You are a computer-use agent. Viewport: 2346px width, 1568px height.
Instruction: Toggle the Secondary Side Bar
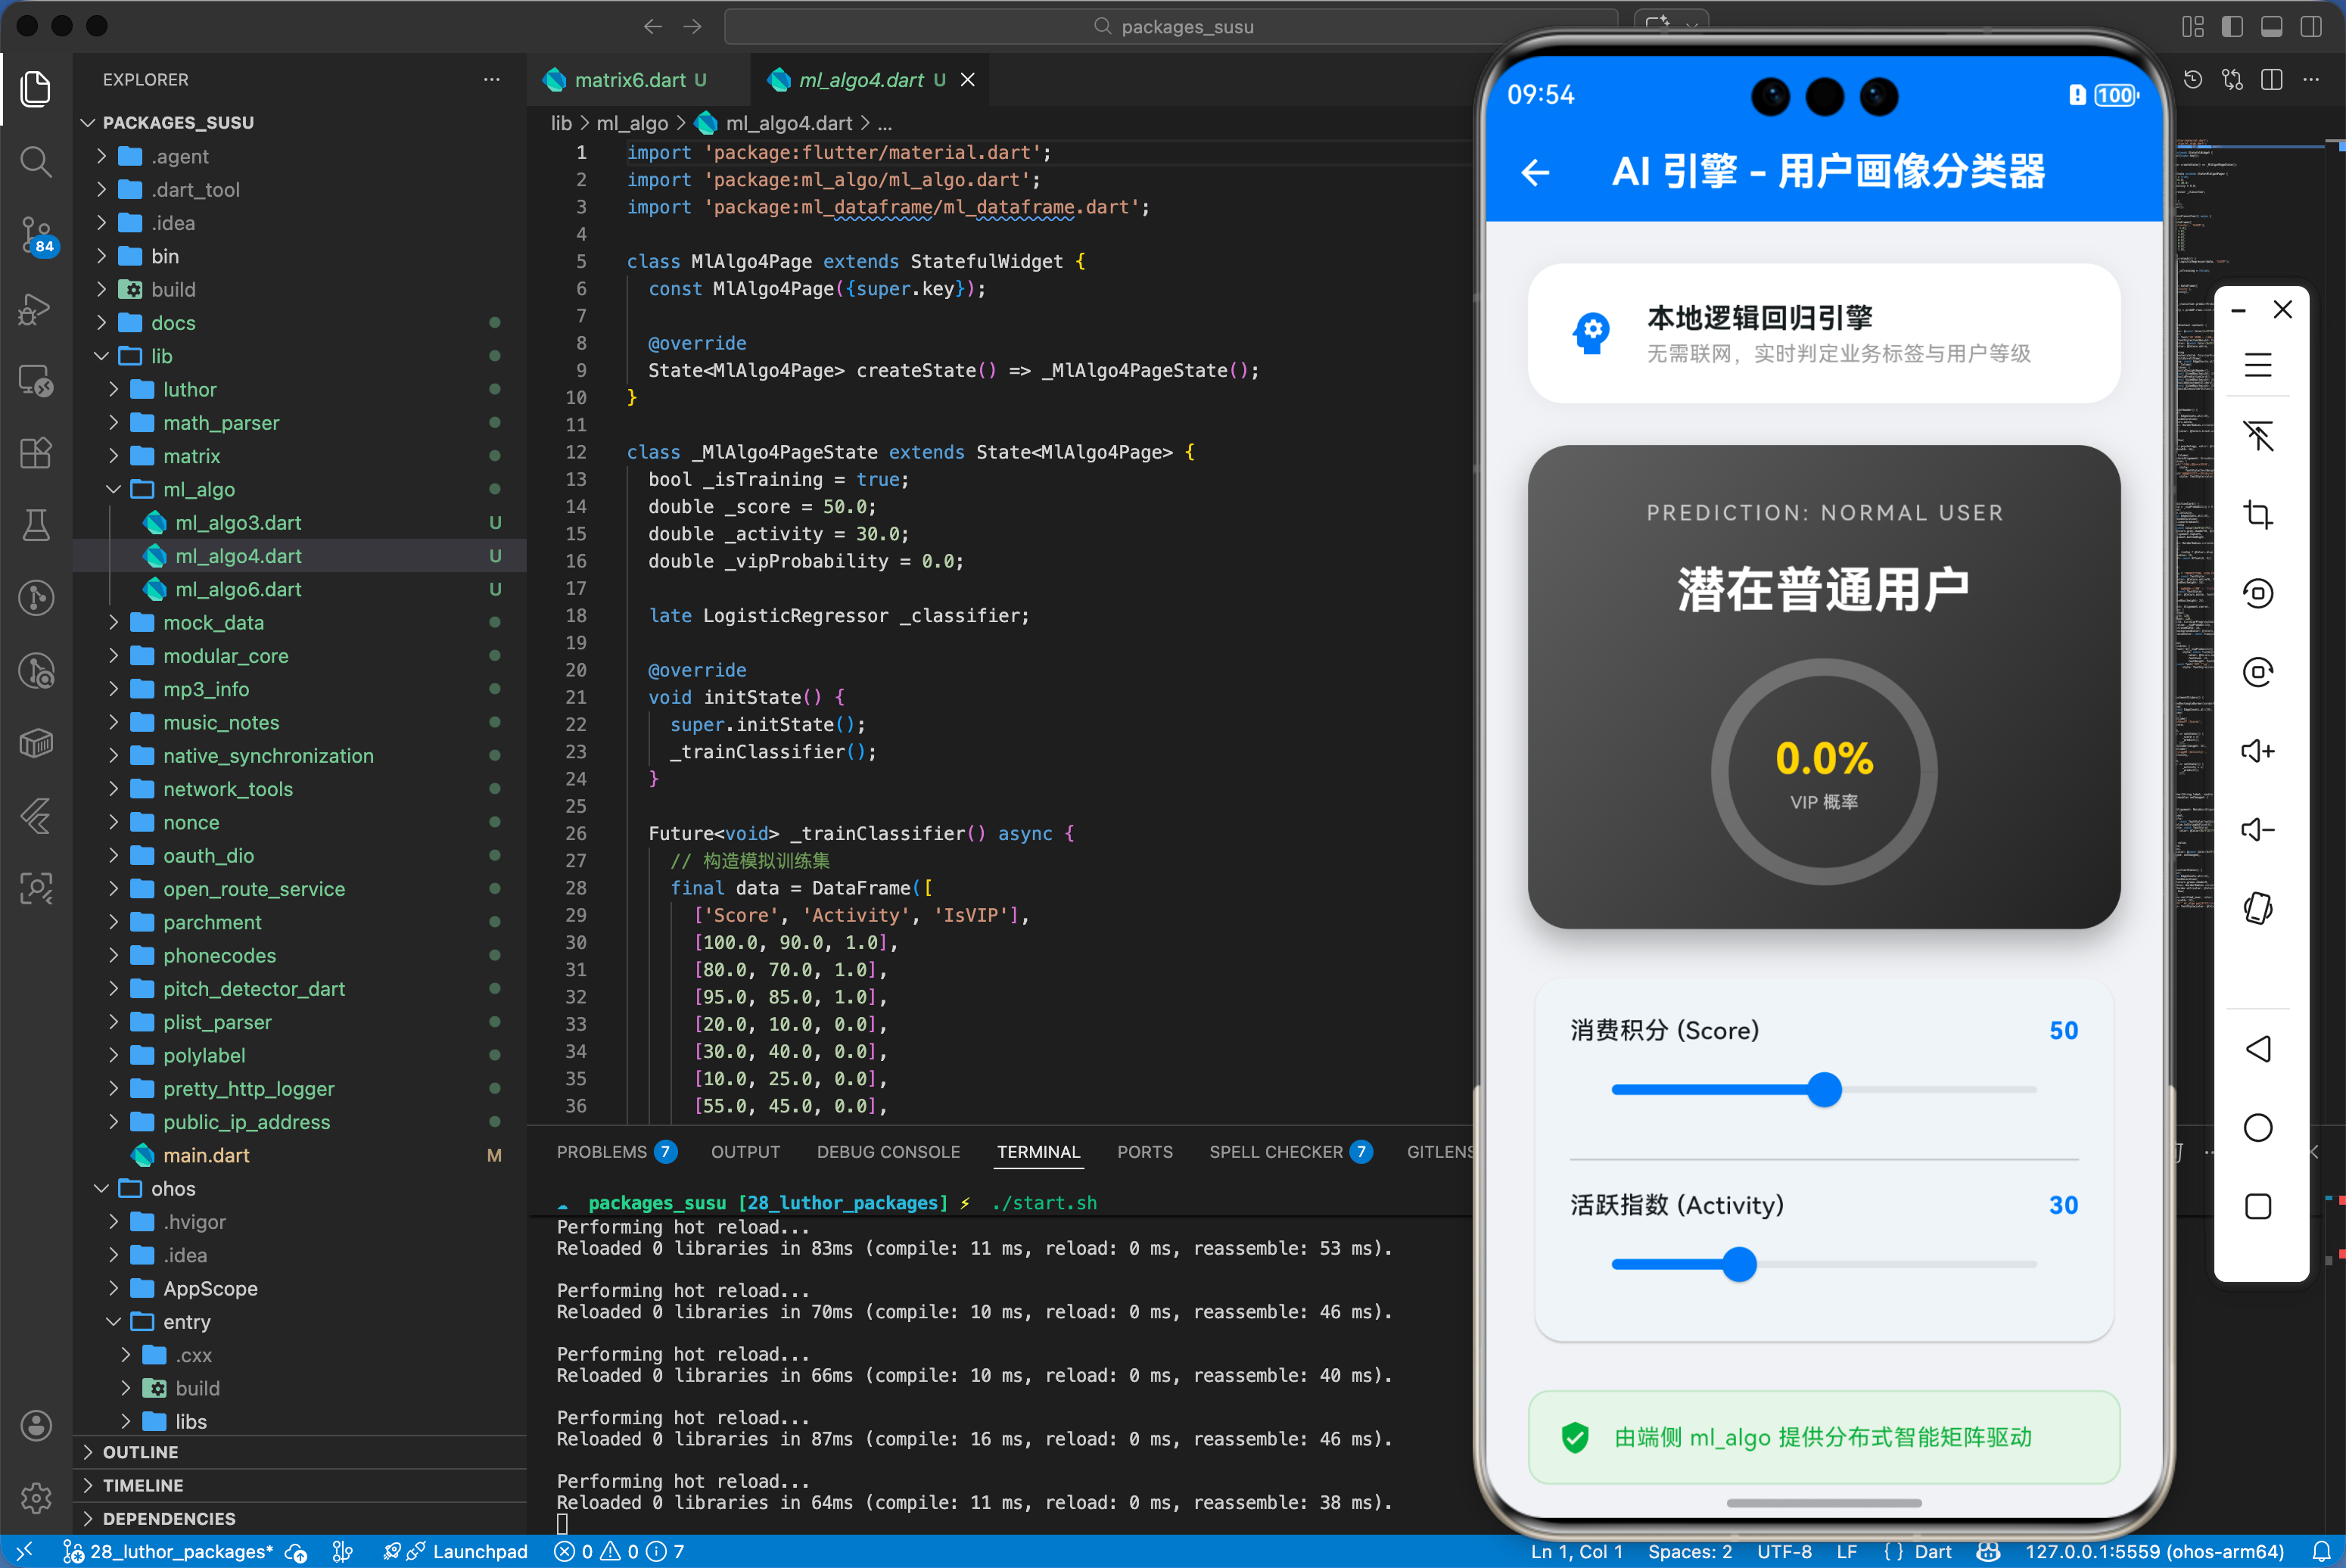(2311, 27)
